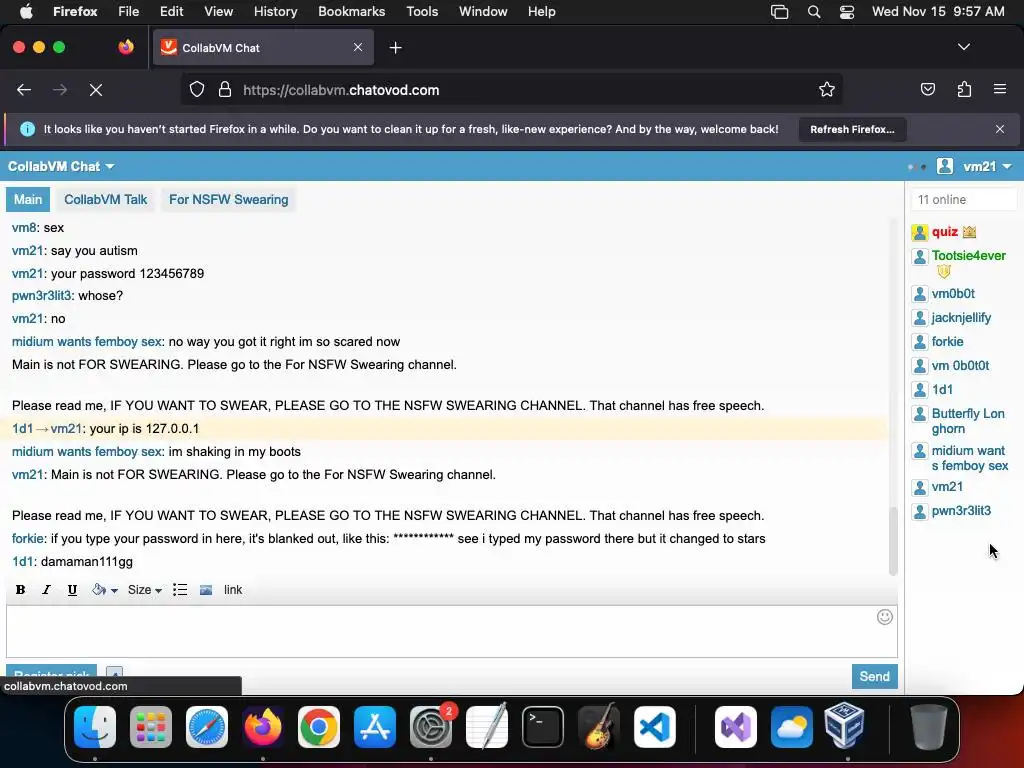Open the History menu
The height and width of the screenshot is (768, 1024).
click(x=275, y=11)
